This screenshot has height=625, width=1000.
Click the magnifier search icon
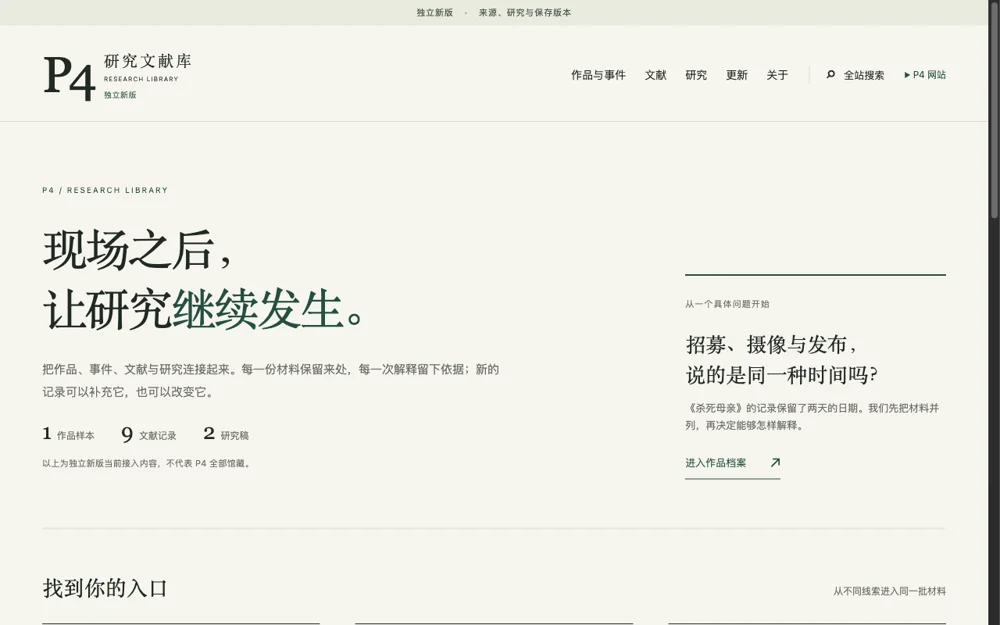(x=830, y=75)
